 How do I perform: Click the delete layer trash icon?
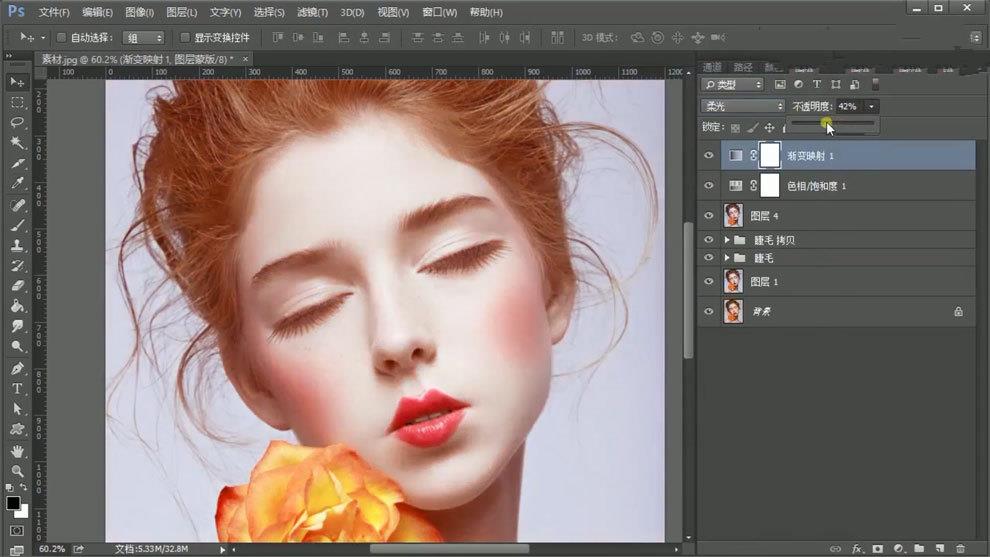pos(960,549)
